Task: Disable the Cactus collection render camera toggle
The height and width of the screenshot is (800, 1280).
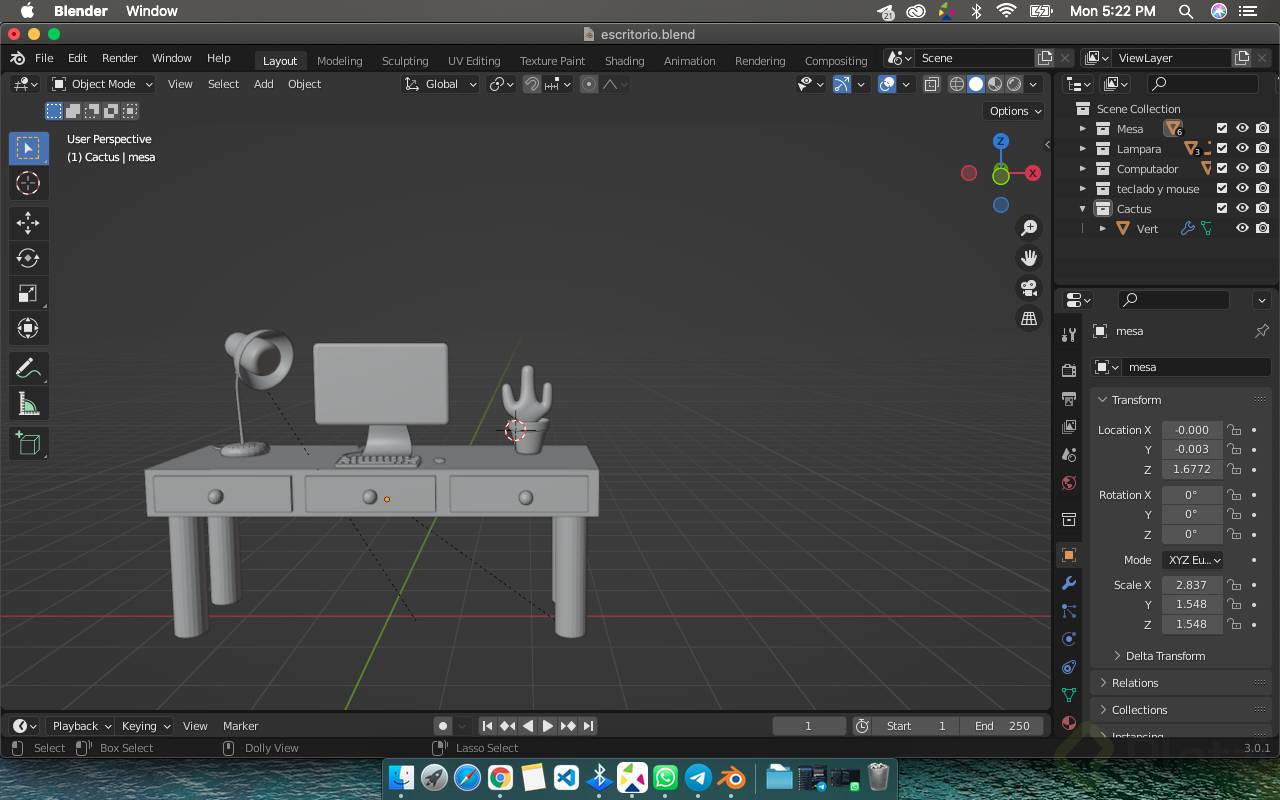Action: click(x=1263, y=208)
